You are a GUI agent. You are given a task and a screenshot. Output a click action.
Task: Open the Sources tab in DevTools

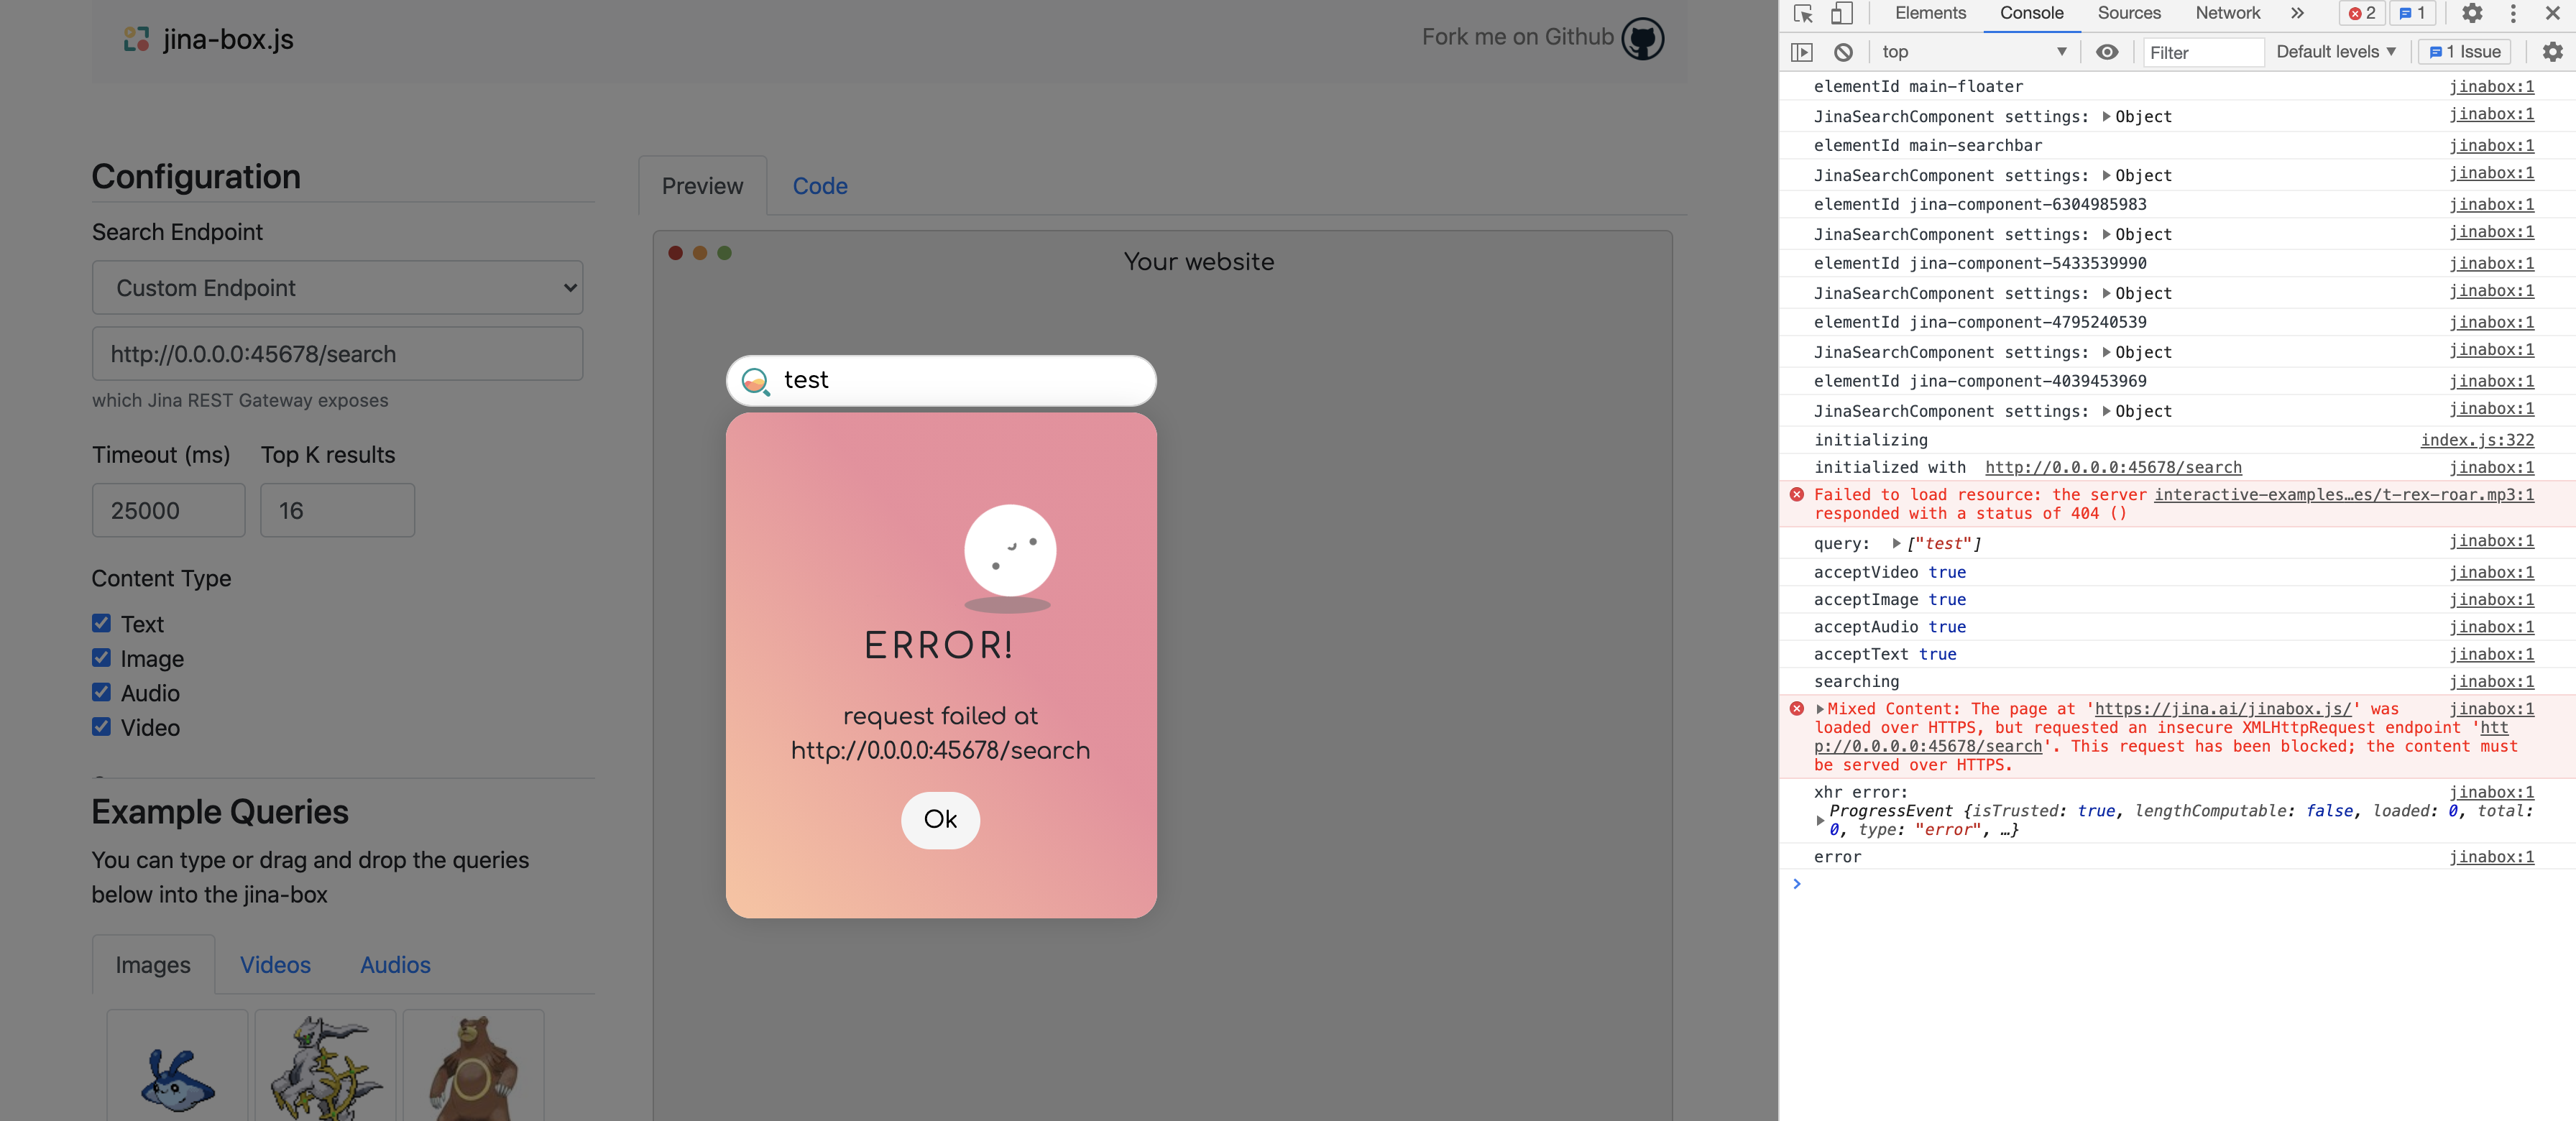(x=2129, y=13)
